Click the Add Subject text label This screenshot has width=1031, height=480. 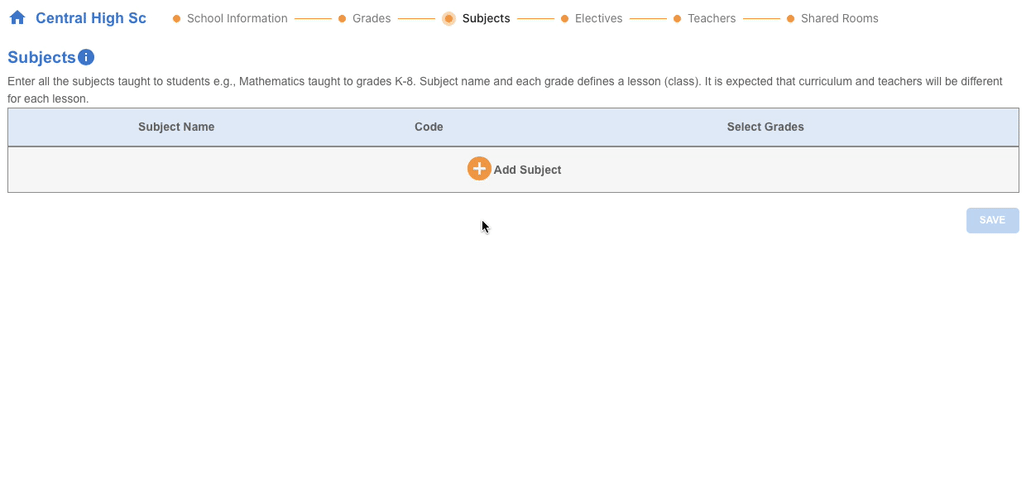pos(527,170)
